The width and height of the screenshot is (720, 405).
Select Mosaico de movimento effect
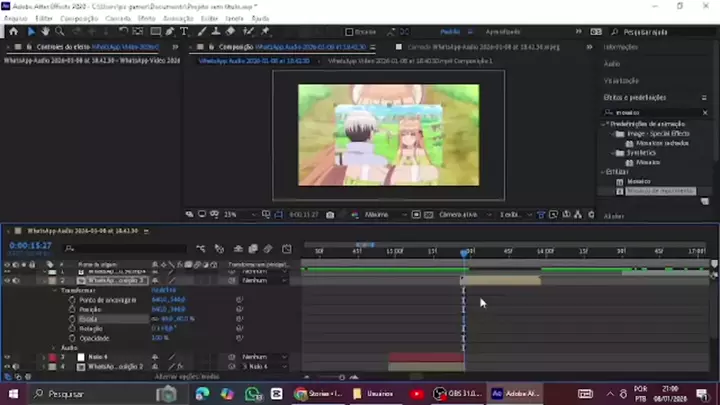[x=659, y=190]
